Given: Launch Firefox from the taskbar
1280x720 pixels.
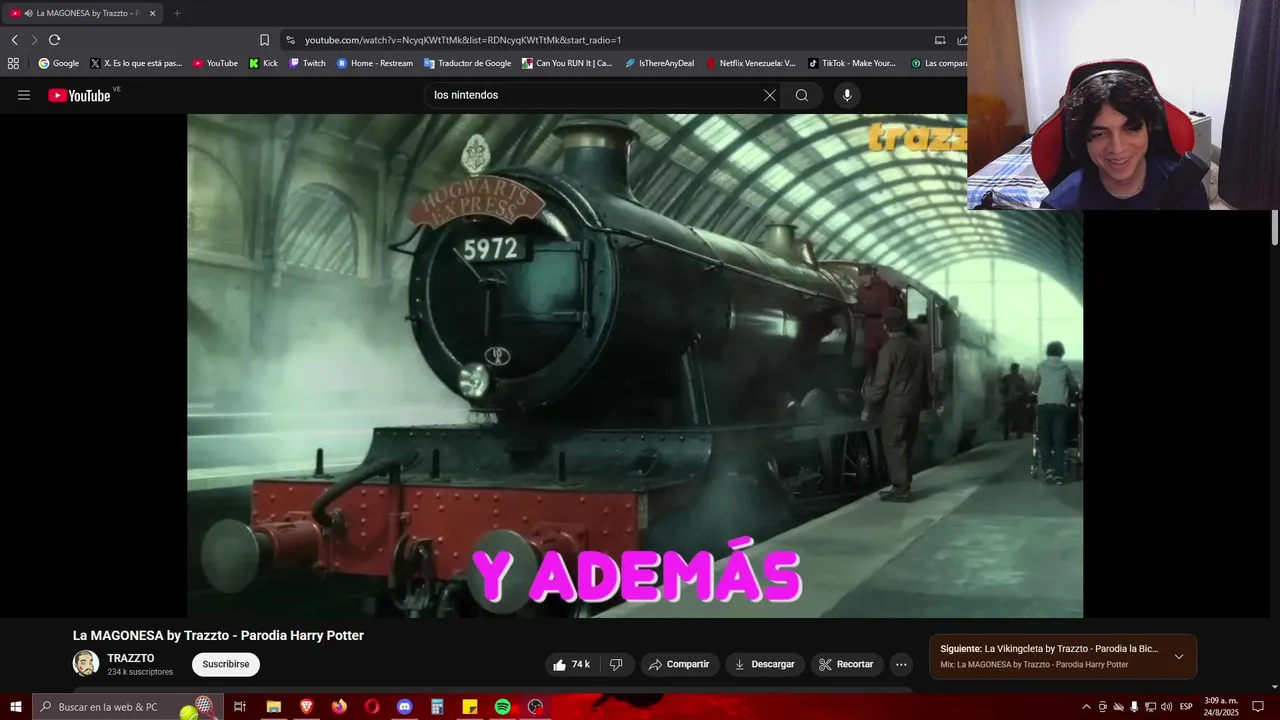Looking at the screenshot, I should point(339,707).
